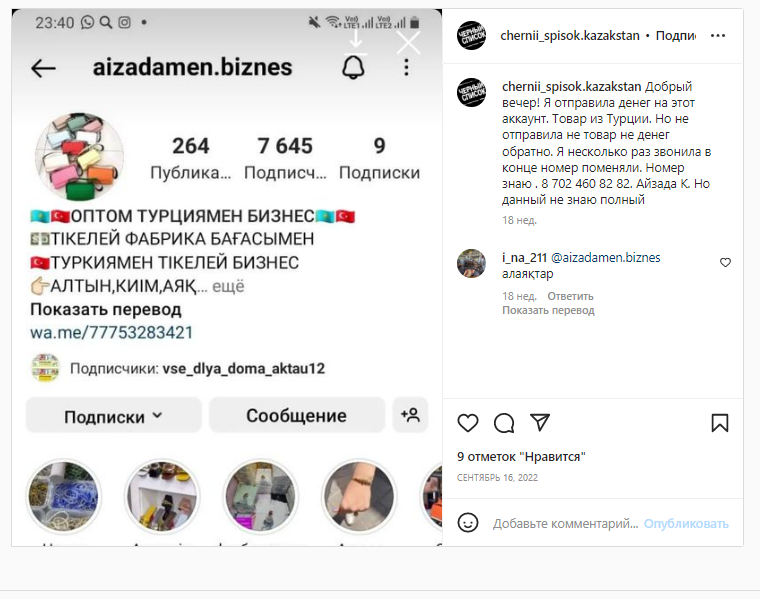Click Показать перевод under the comment
Viewport: 760px width, 599px height.
click(548, 310)
